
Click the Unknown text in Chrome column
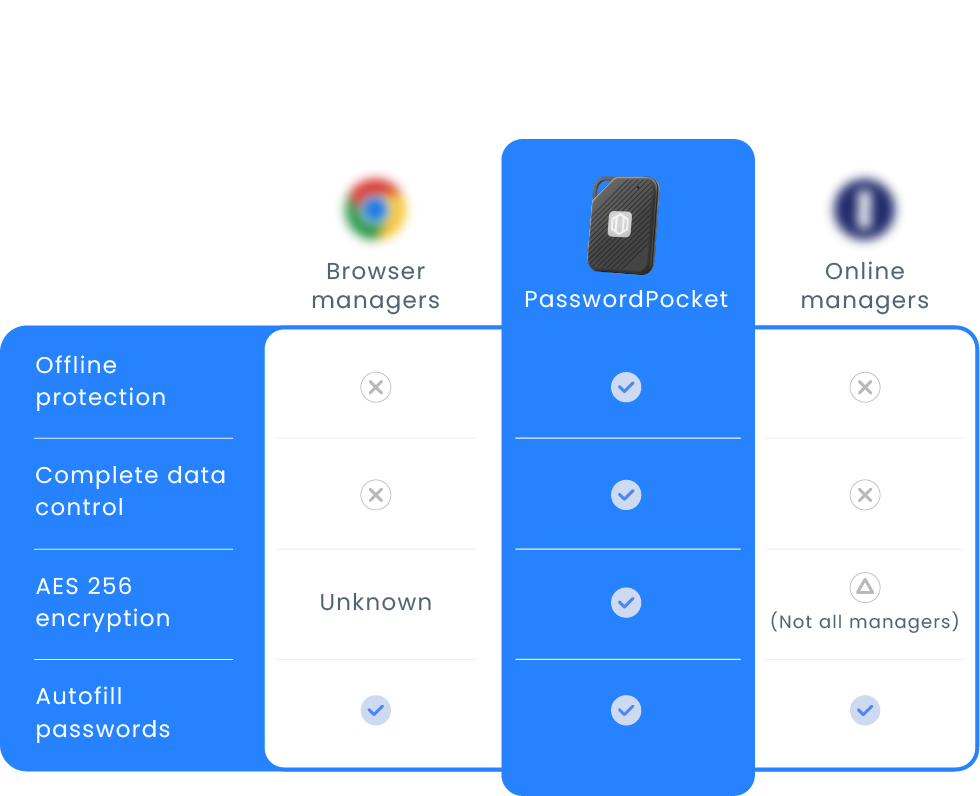point(376,602)
